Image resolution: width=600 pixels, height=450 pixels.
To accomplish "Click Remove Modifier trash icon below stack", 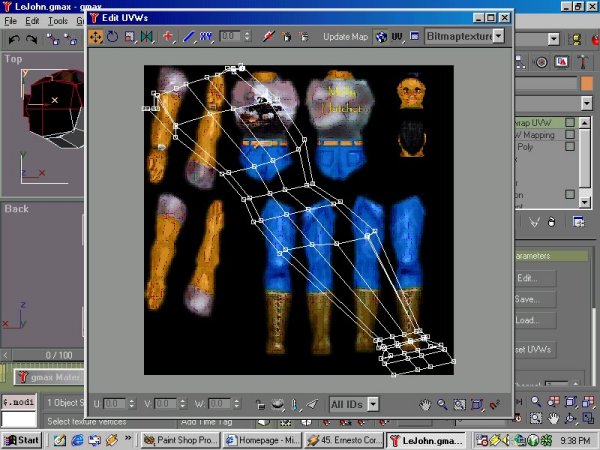I will (x=551, y=222).
